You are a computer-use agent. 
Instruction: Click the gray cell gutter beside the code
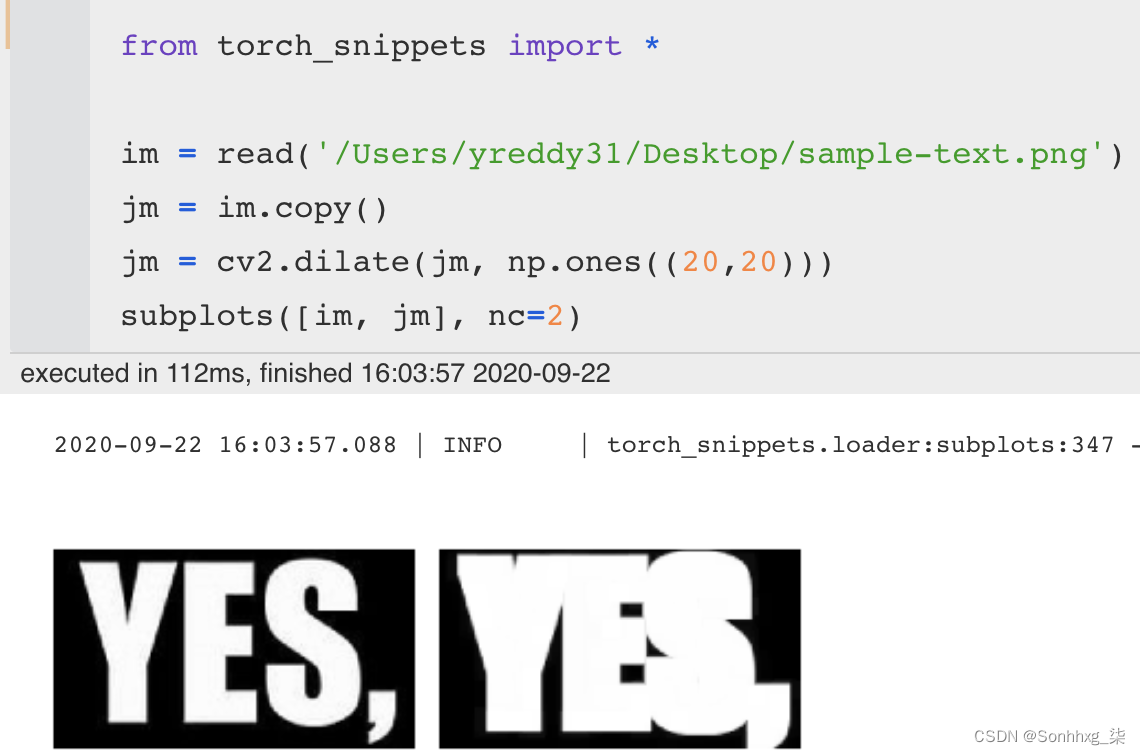tap(50, 176)
